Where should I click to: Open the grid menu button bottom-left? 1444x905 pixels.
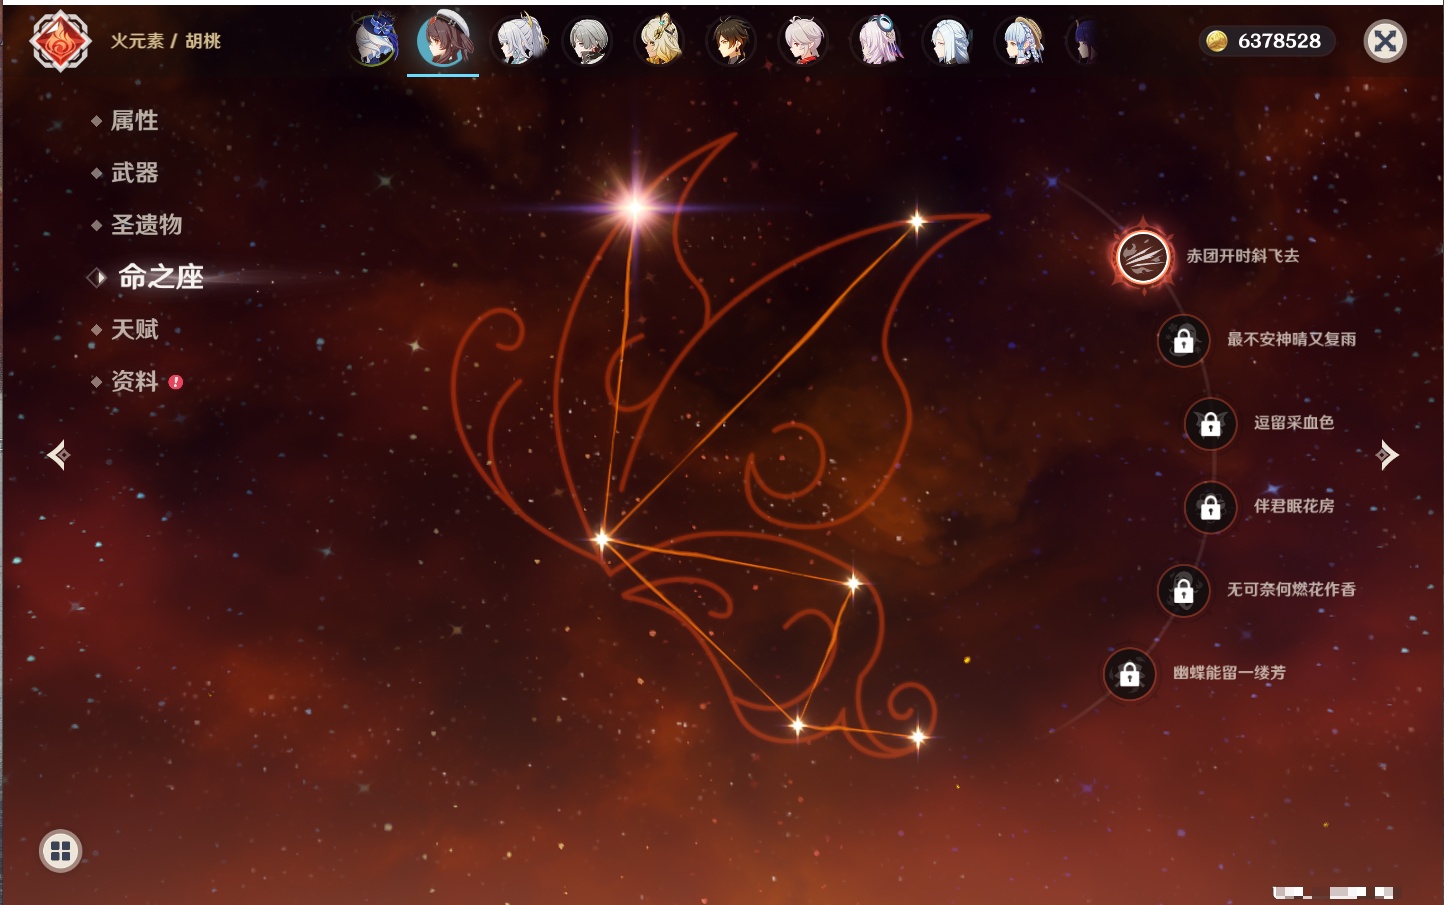[x=60, y=851]
